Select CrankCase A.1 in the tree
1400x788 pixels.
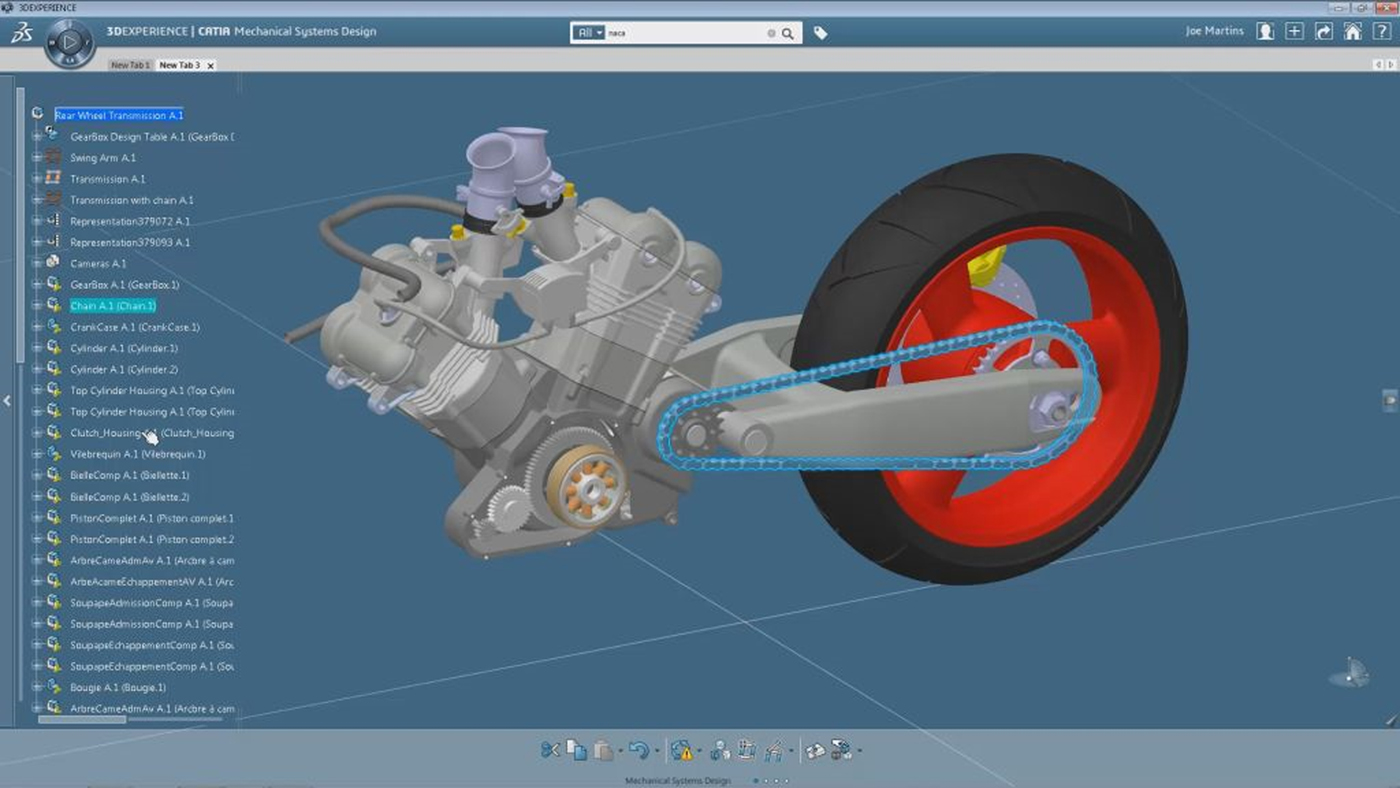(134, 327)
